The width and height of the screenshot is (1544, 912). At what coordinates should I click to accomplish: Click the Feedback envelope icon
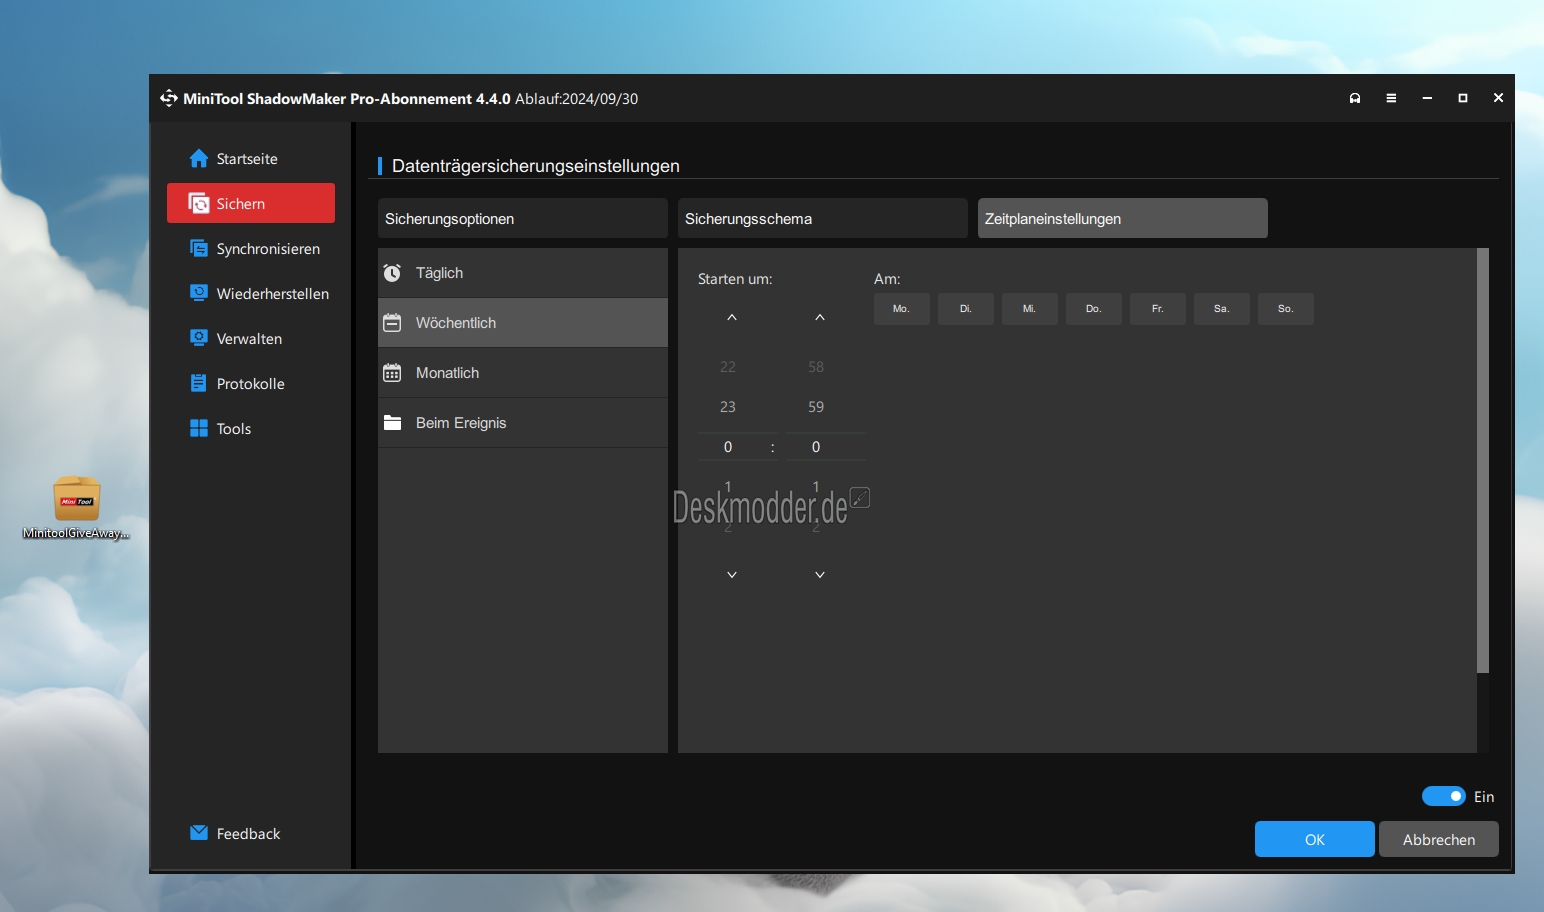(x=199, y=832)
